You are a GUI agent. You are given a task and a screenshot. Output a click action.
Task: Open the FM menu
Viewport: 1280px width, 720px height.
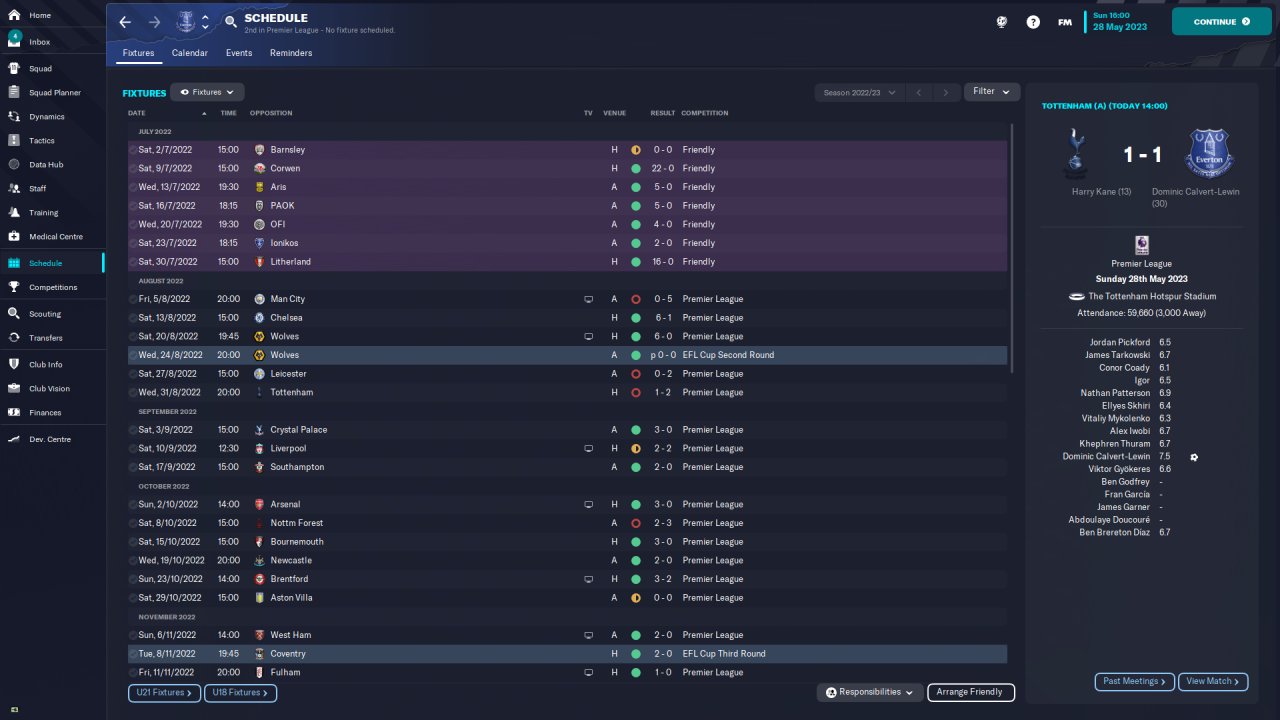(x=1065, y=22)
